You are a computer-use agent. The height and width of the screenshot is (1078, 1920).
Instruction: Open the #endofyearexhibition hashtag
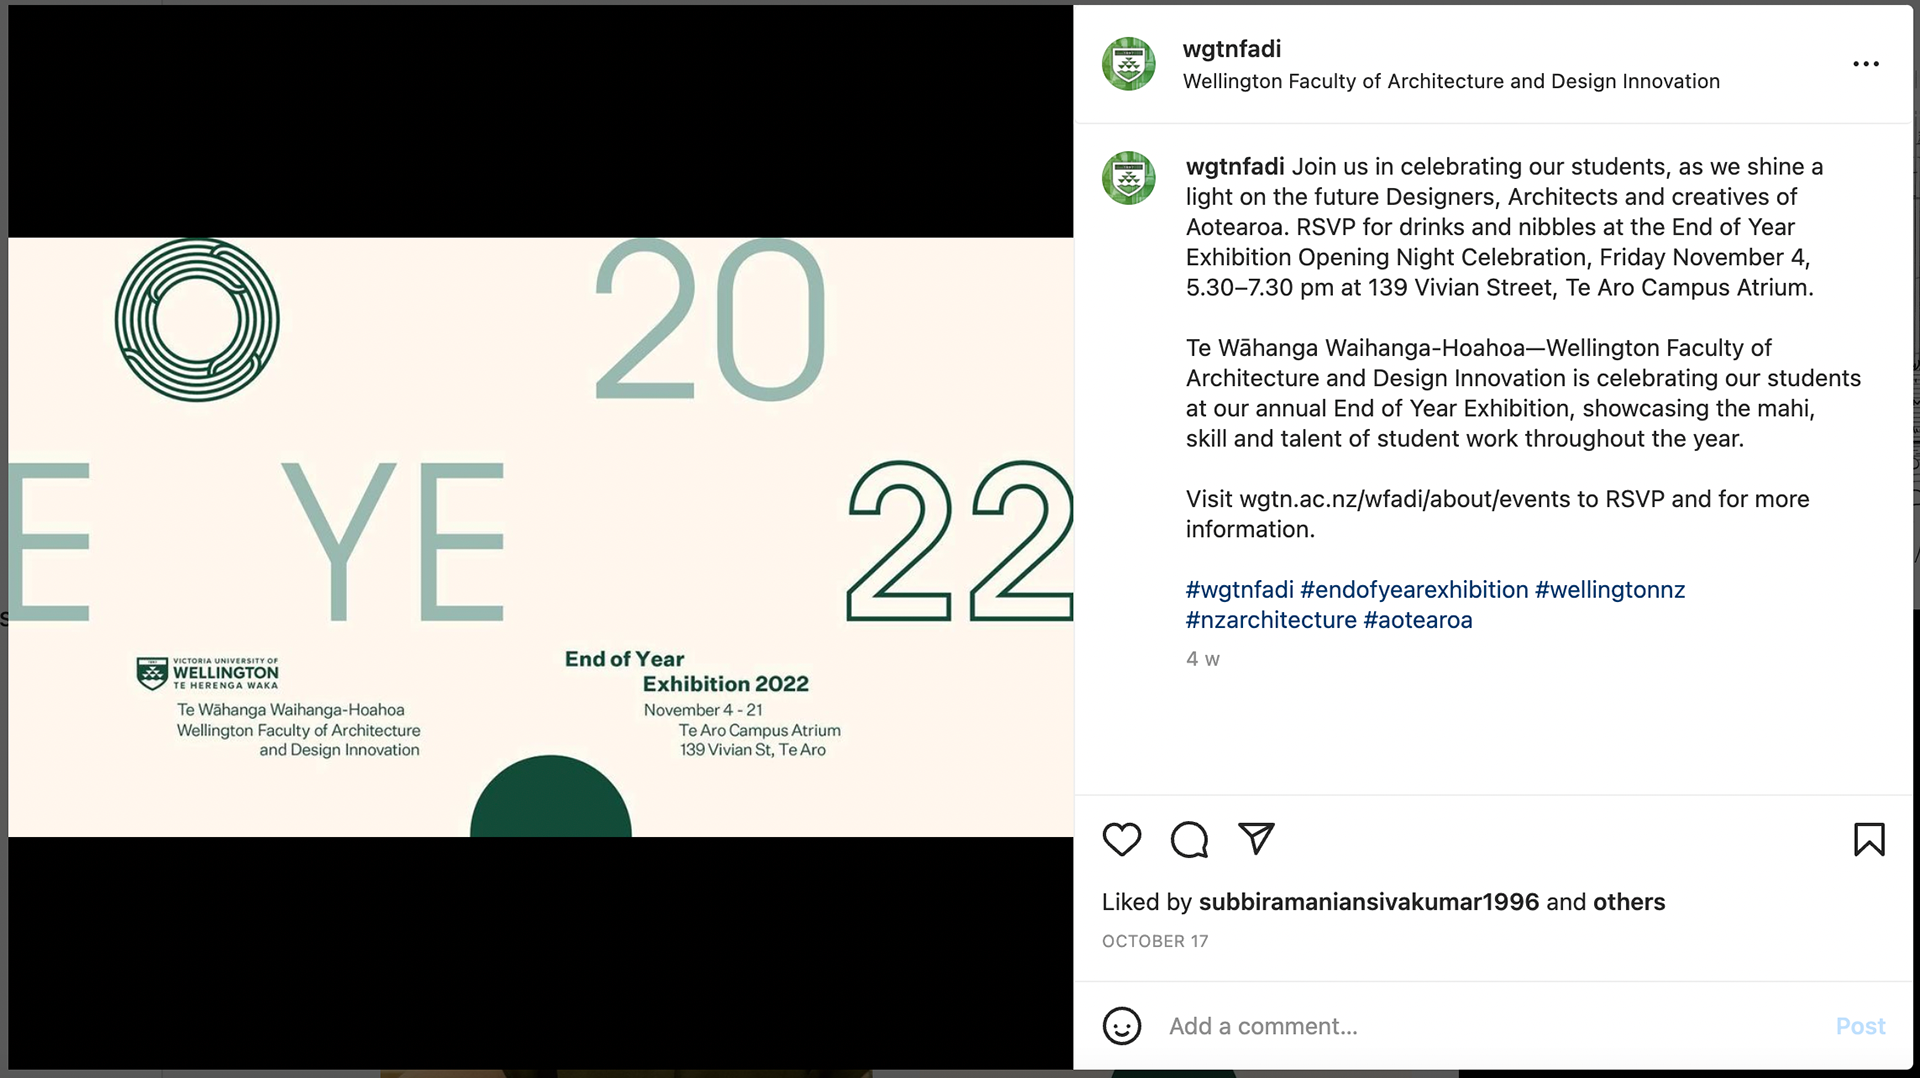pos(1414,590)
